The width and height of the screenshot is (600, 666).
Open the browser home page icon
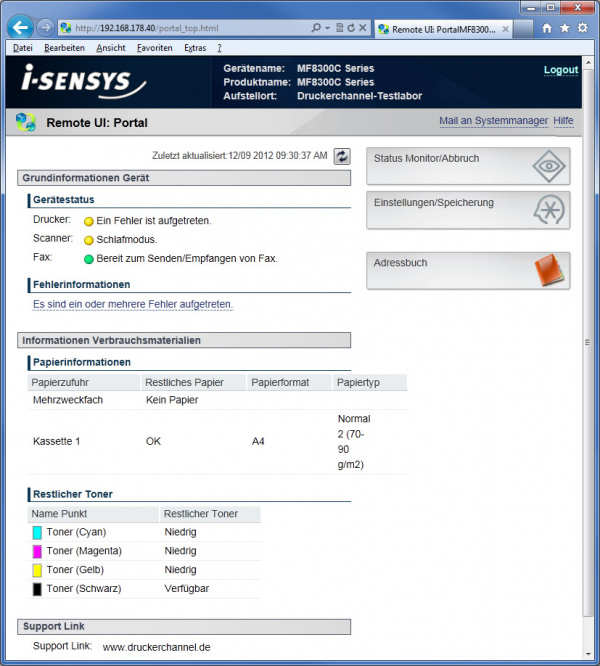coord(546,28)
